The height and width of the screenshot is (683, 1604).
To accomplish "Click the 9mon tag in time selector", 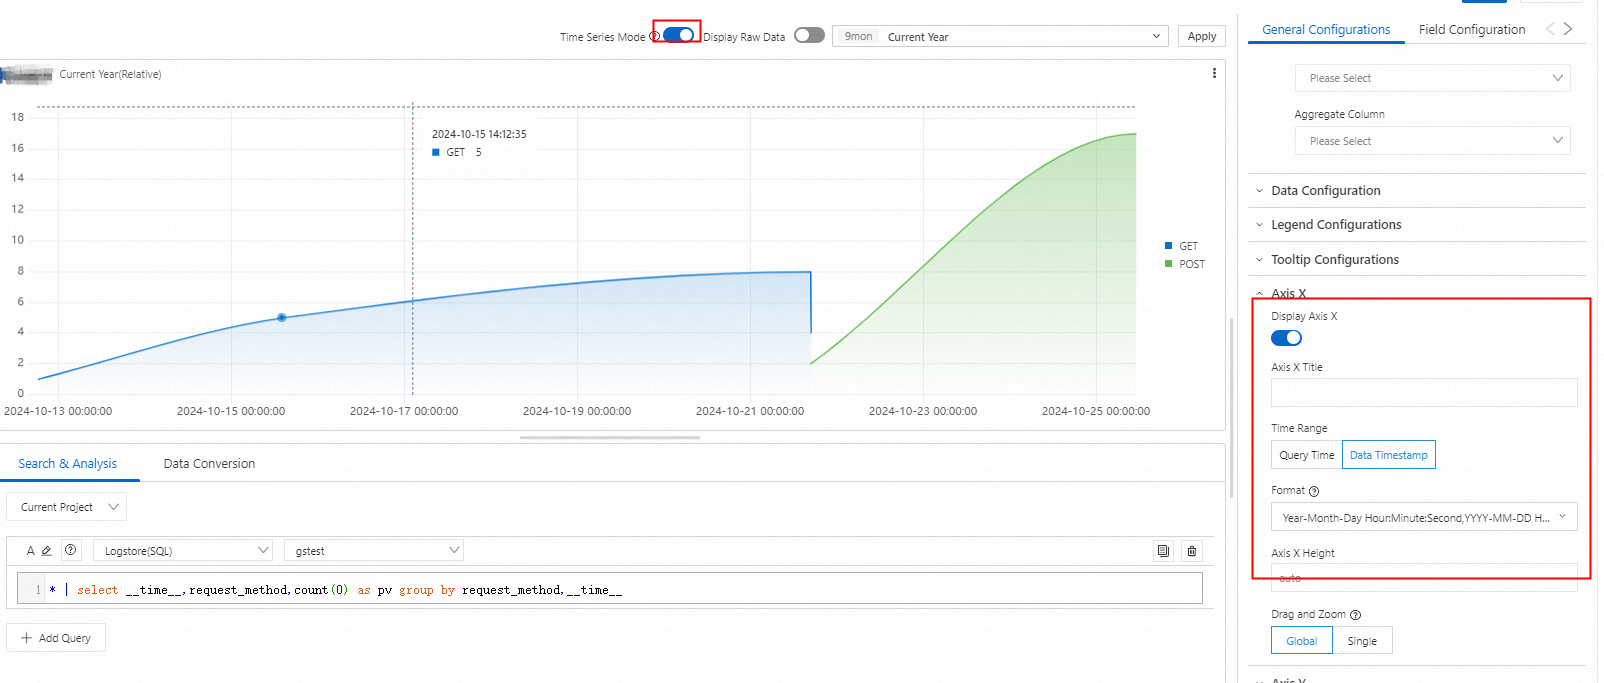I will pyautogui.click(x=858, y=36).
